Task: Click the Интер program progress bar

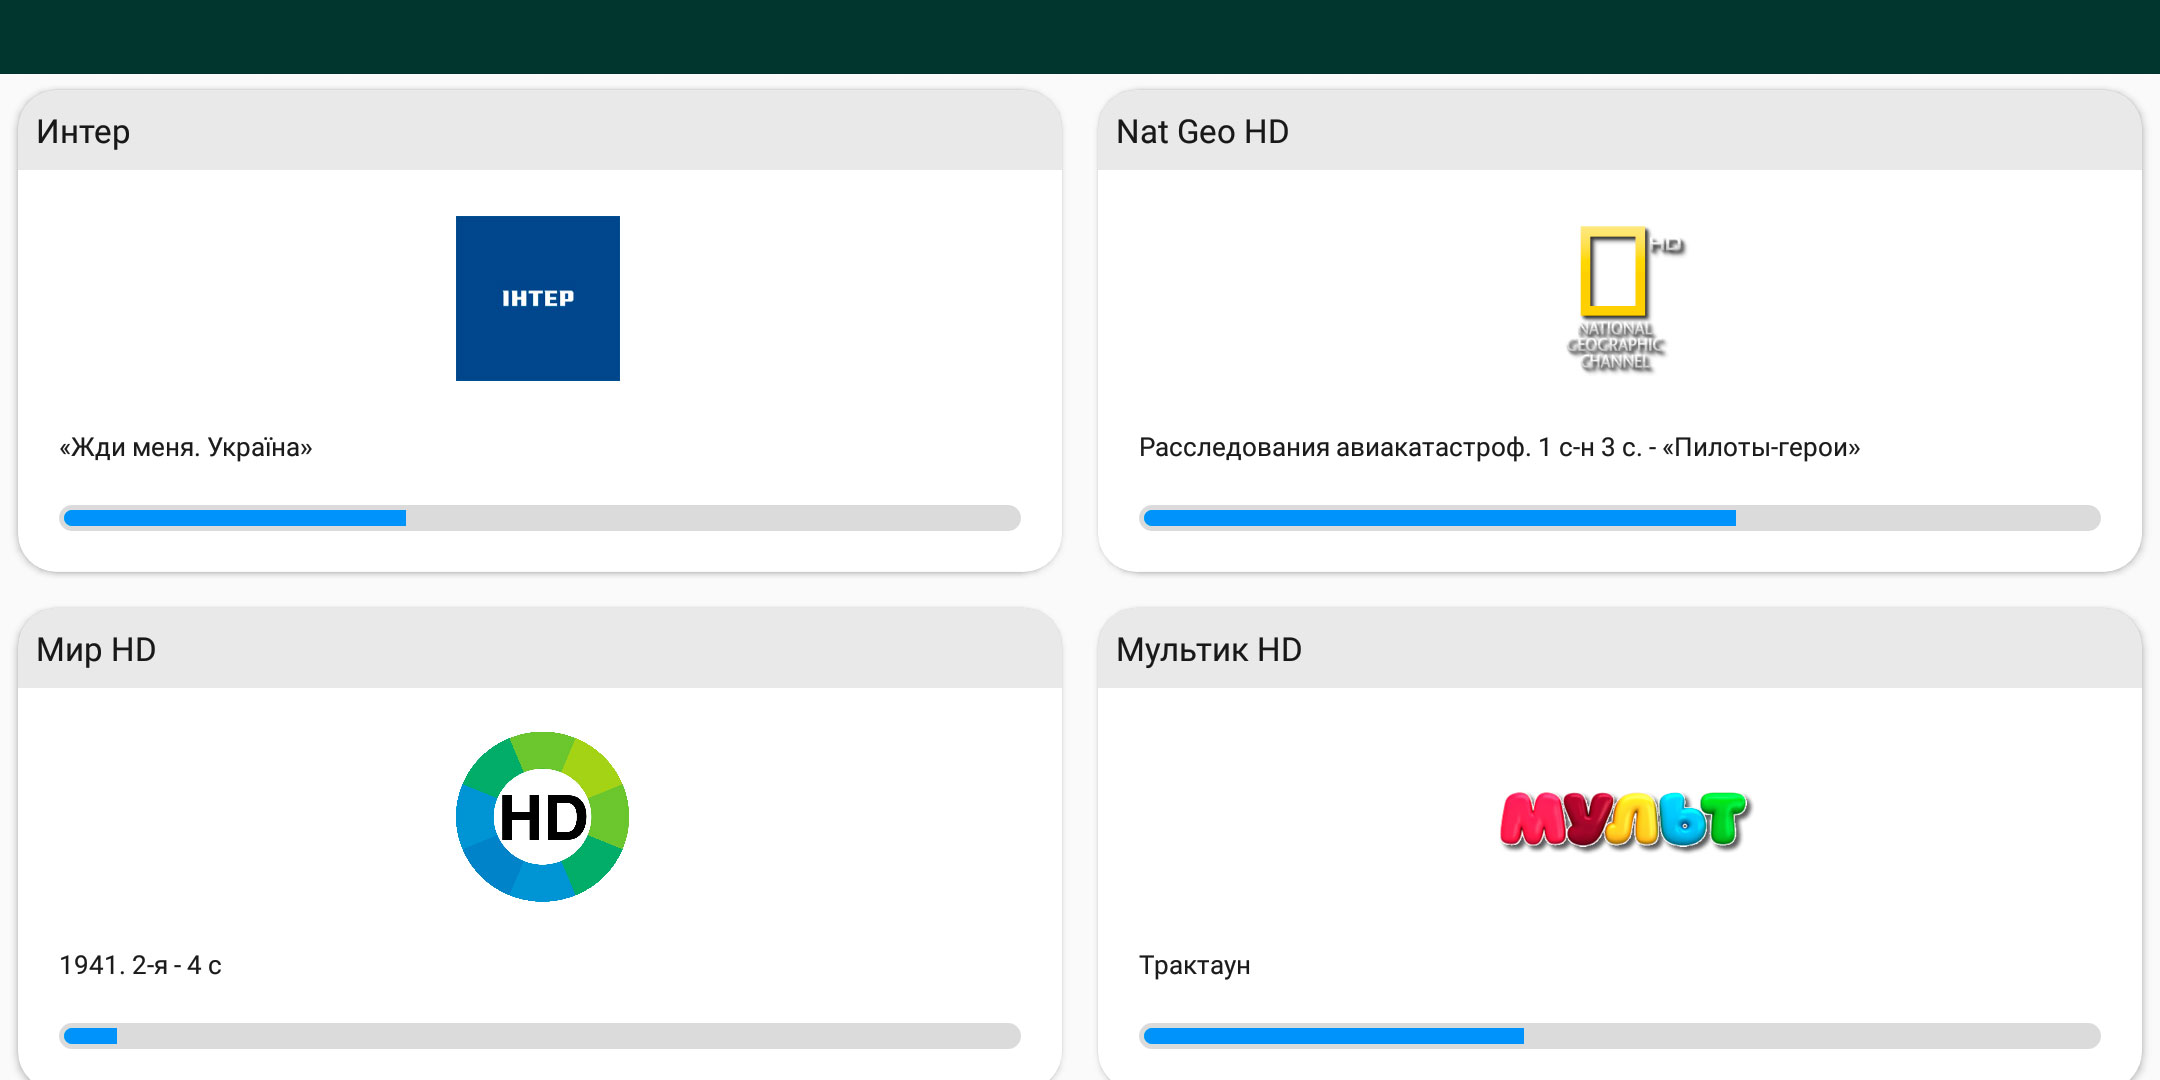Action: click(x=540, y=518)
